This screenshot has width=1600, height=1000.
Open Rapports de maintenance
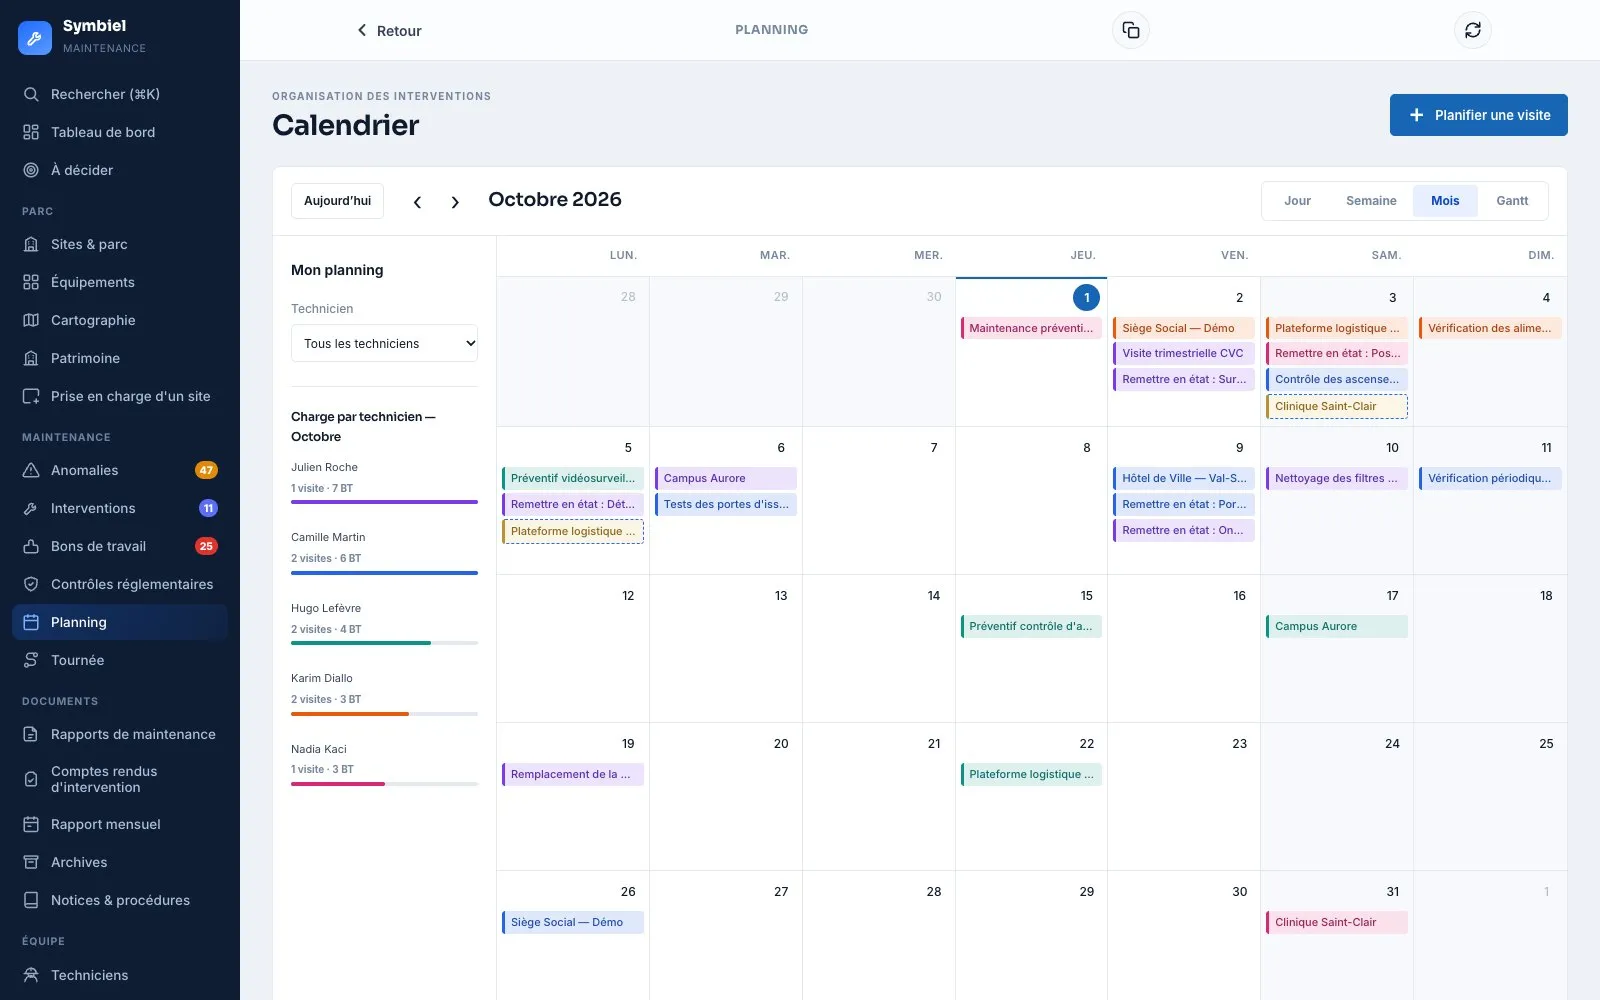tap(120, 734)
